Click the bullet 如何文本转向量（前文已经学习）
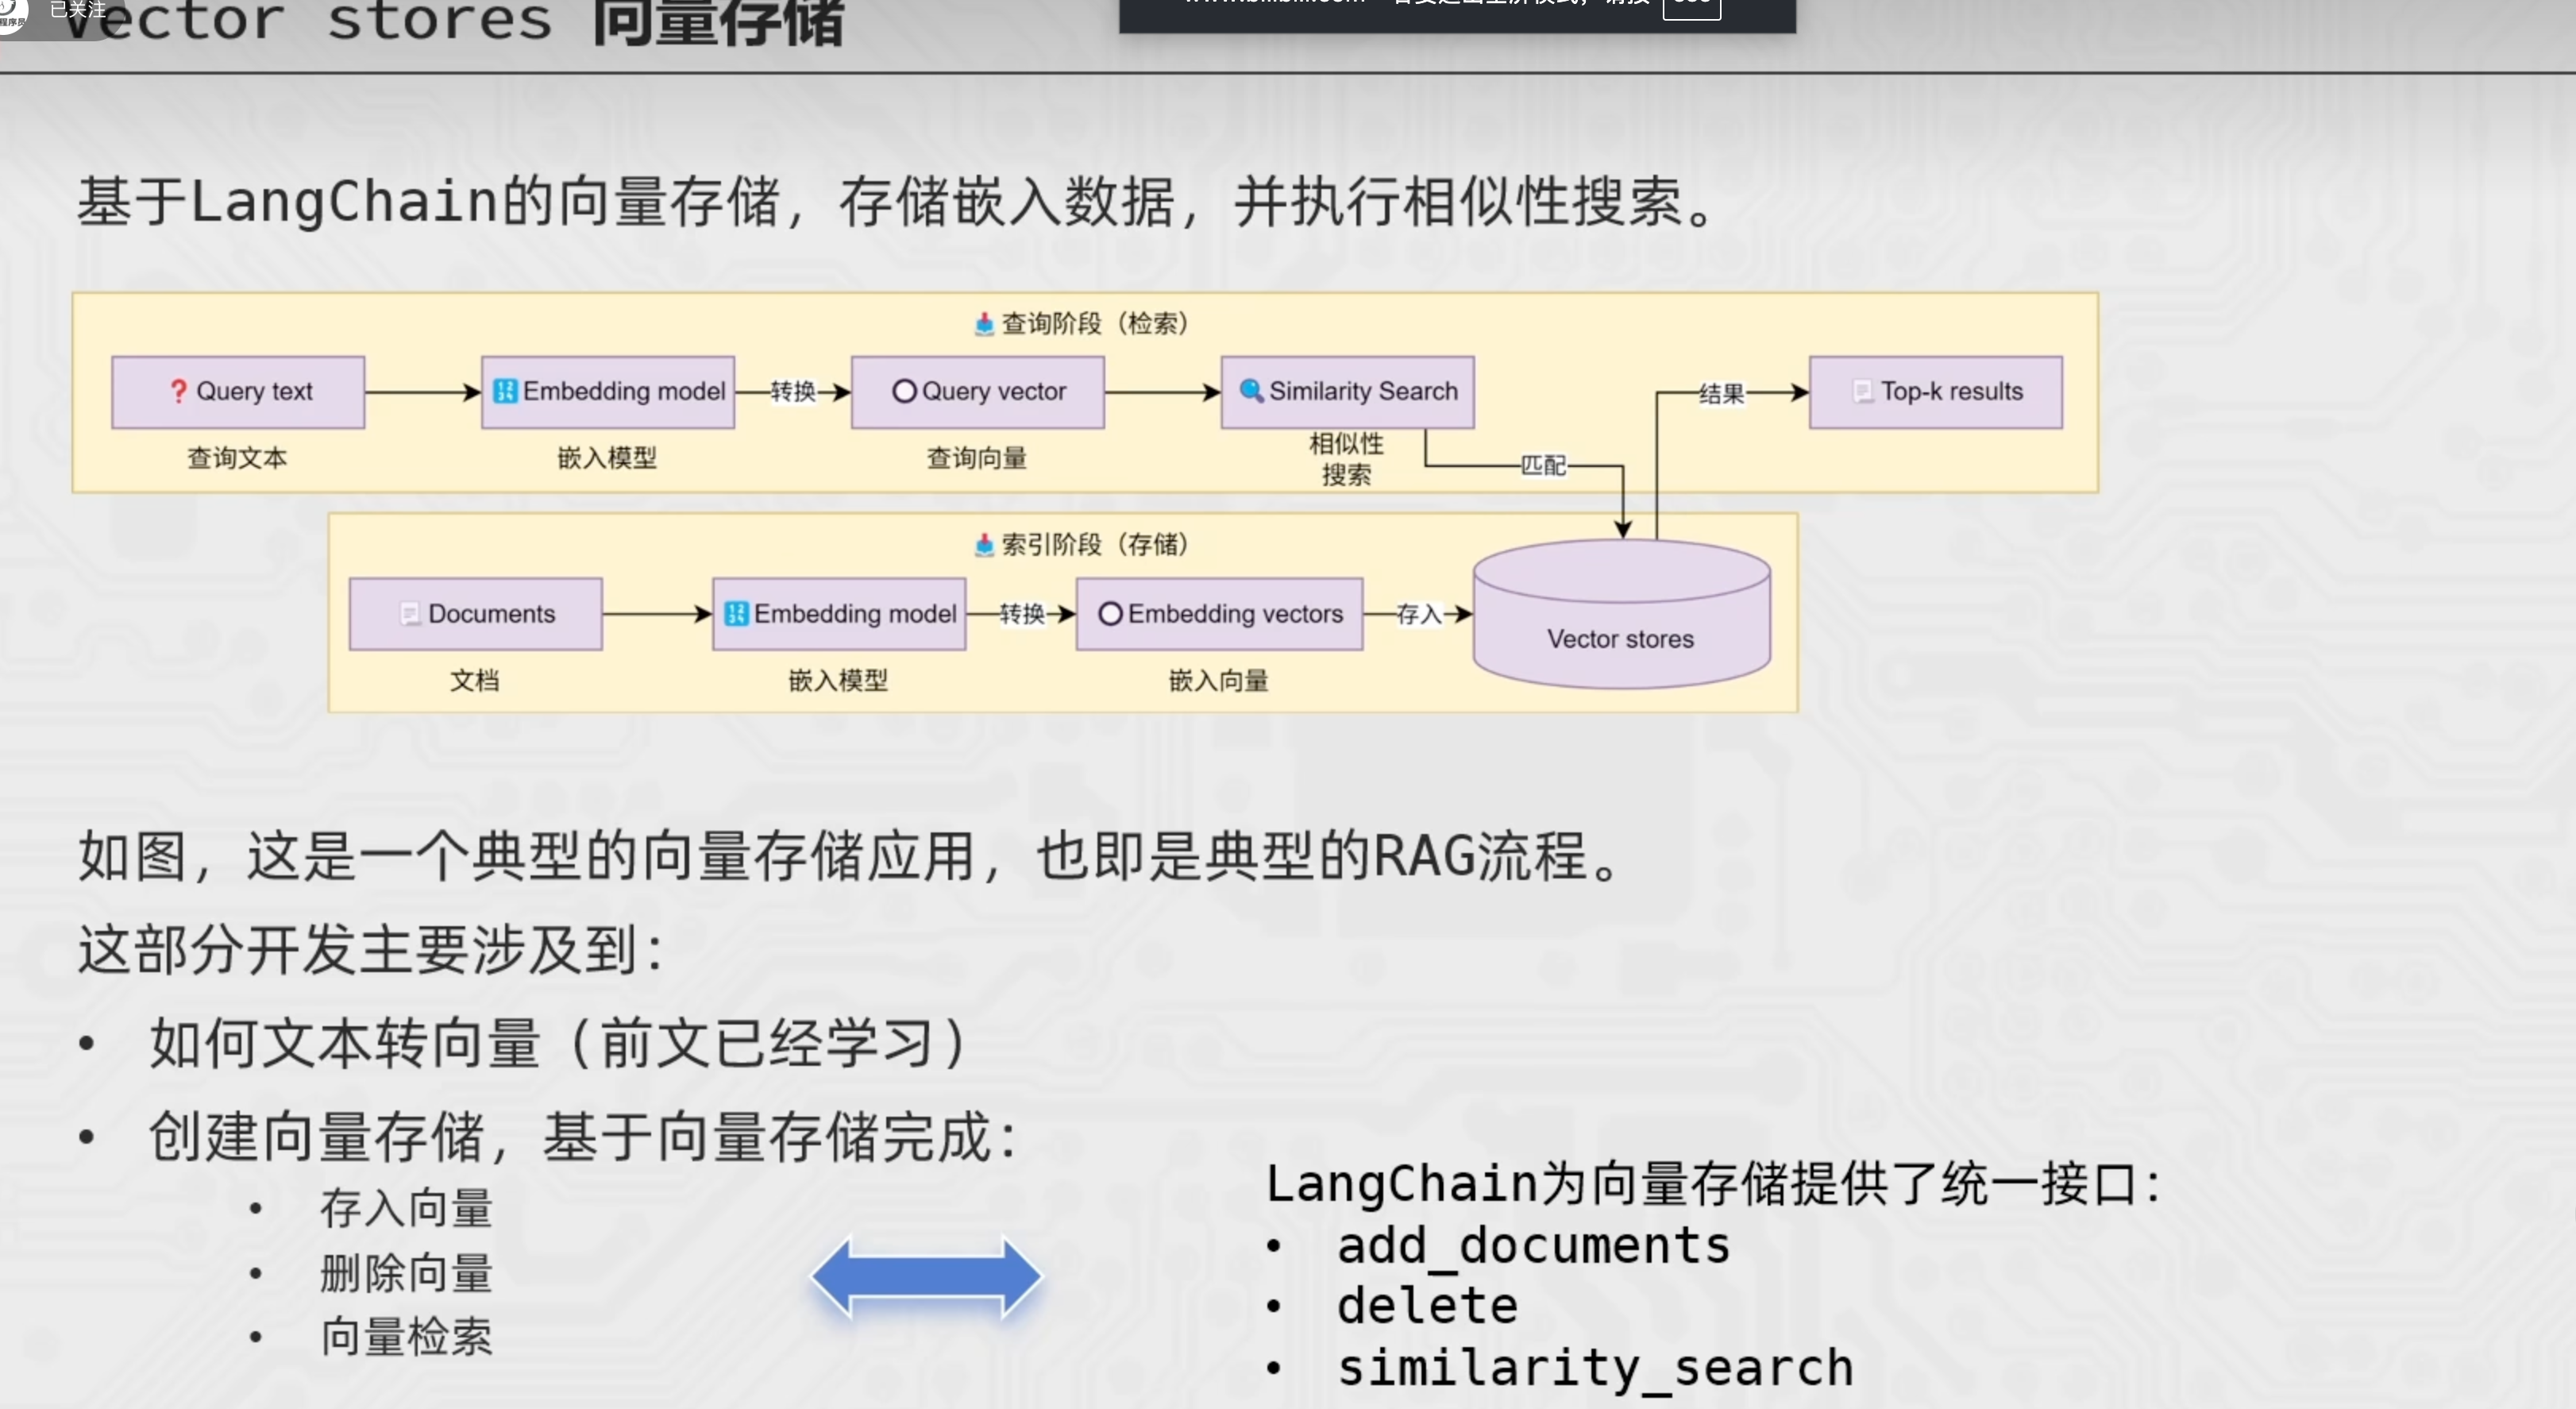 (x=558, y=1043)
